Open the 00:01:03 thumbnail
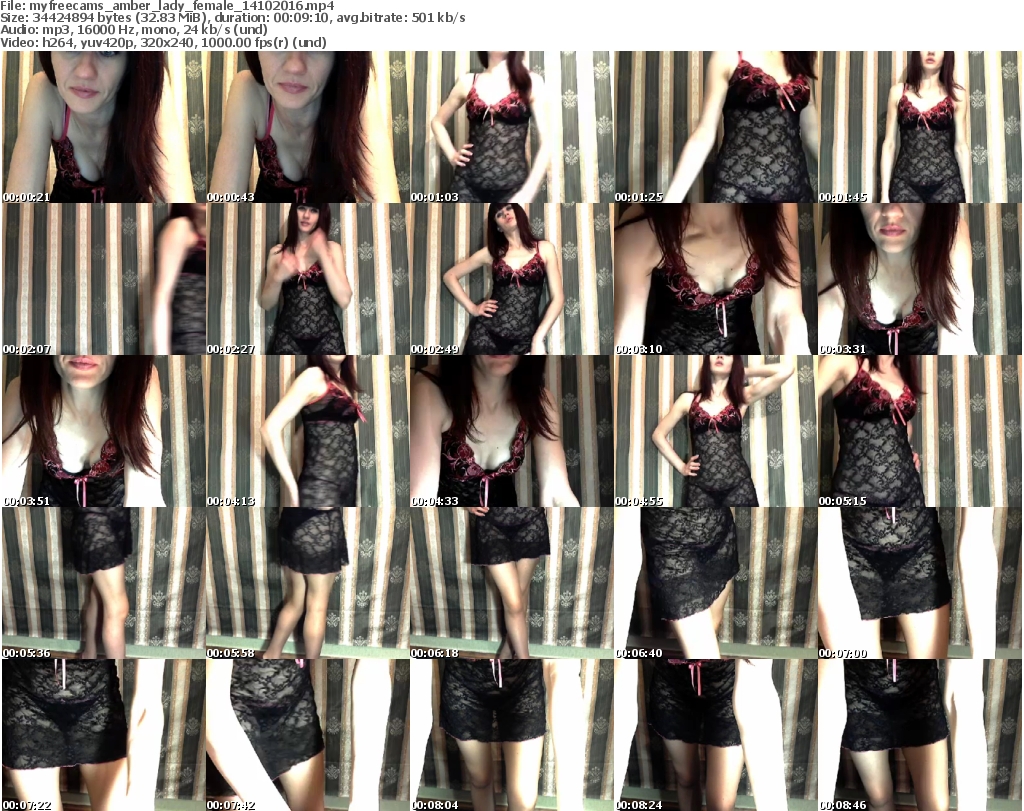The width and height of the screenshot is (1024, 811). pos(510,127)
